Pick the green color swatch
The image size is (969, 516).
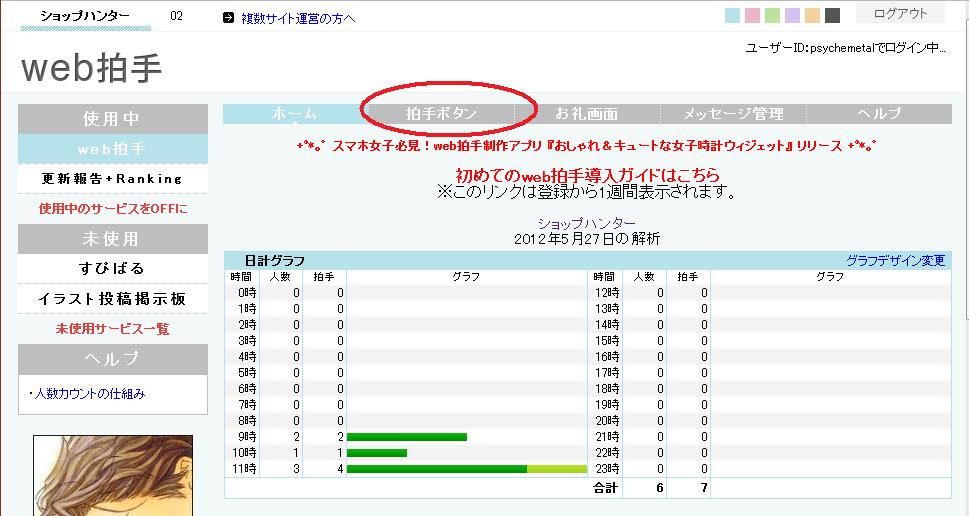[x=772, y=15]
